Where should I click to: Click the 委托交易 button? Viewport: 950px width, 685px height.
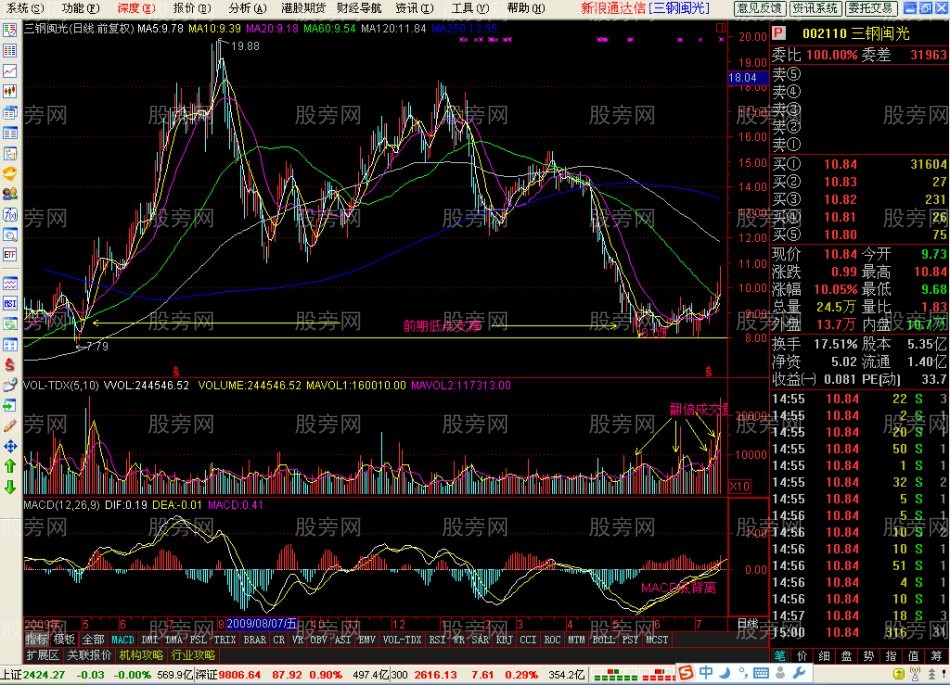pos(871,8)
